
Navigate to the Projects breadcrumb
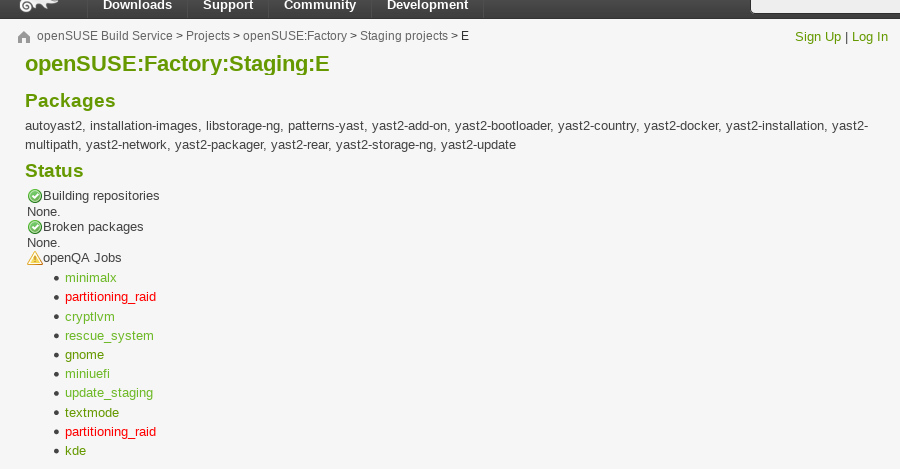pos(208,36)
